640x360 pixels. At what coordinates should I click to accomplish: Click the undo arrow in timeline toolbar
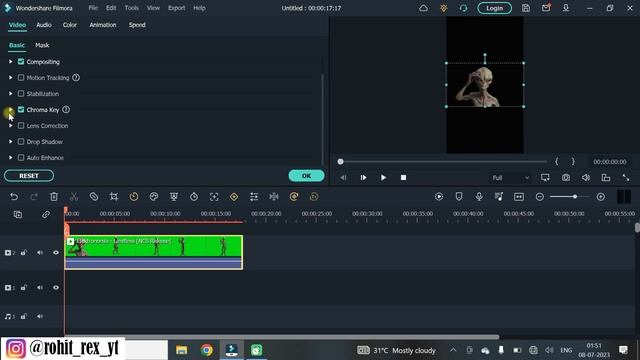(x=14, y=197)
